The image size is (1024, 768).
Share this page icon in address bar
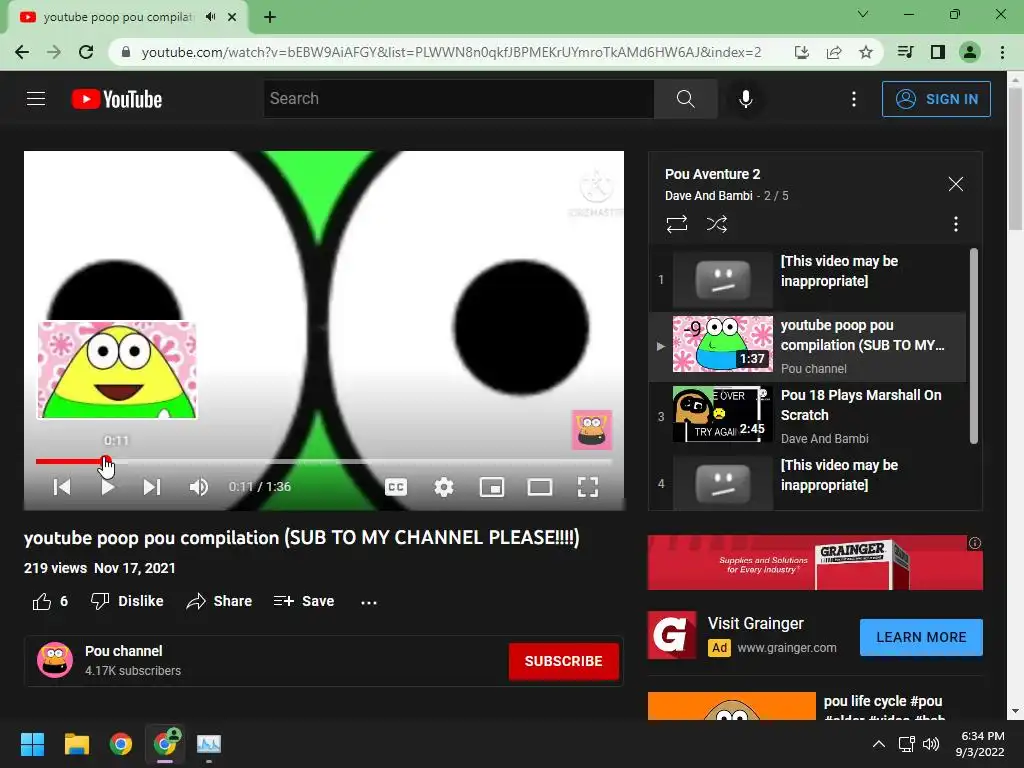pyautogui.click(x=833, y=52)
